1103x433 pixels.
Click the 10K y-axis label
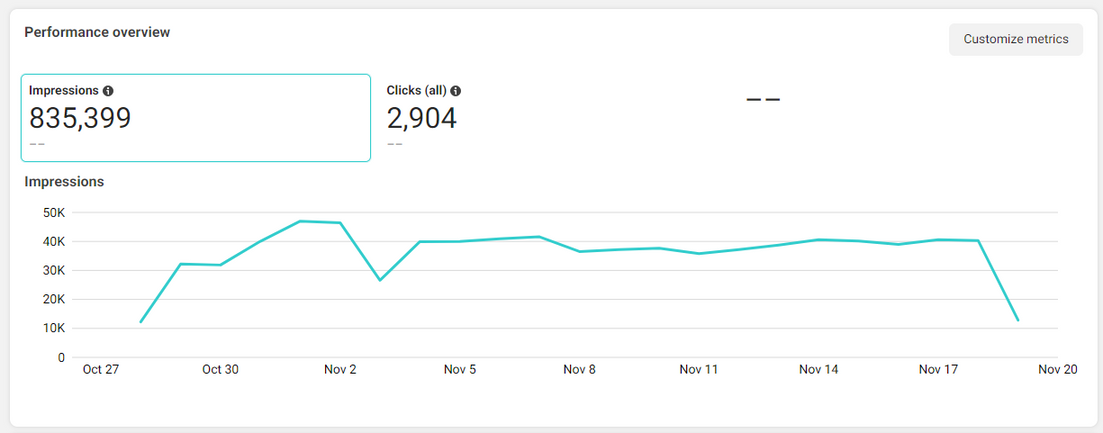pyautogui.click(x=52, y=328)
